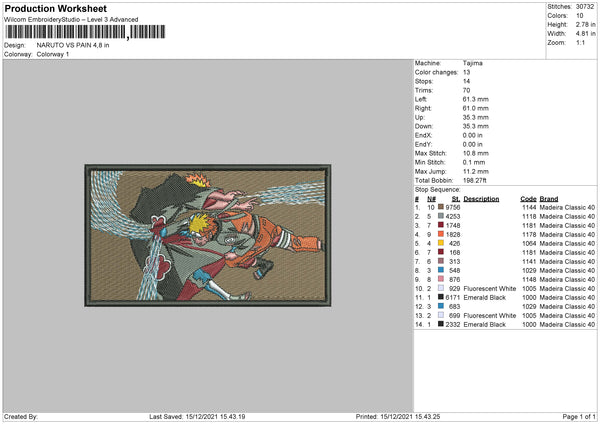Click the Left value '61.3 mm'
This screenshot has width=600, height=424.
click(x=476, y=99)
